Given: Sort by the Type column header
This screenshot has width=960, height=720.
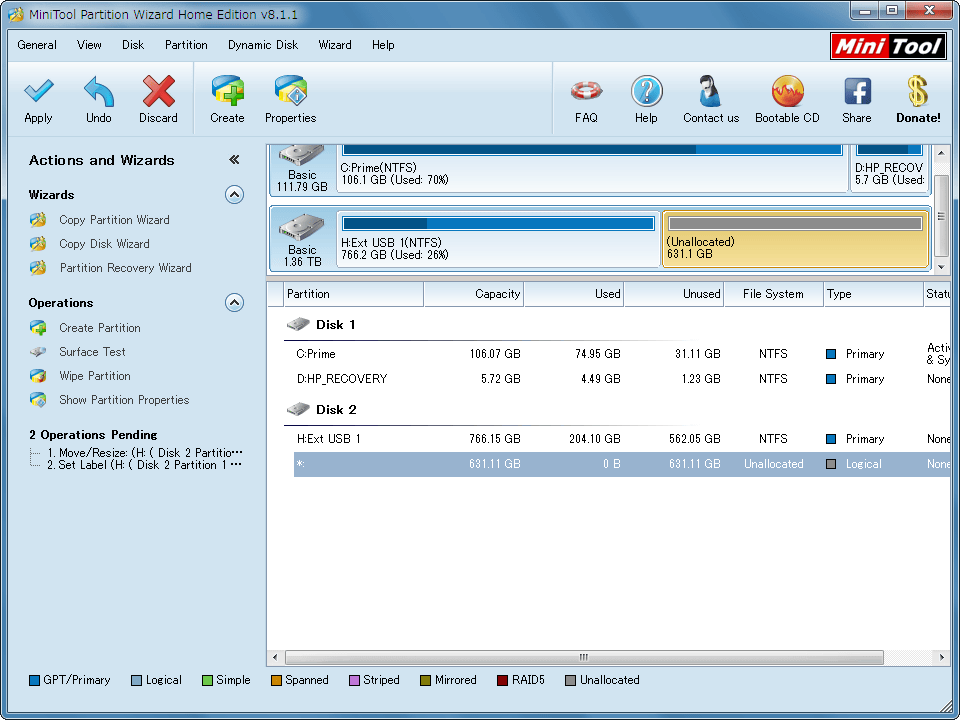Looking at the screenshot, I should click(x=873, y=294).
